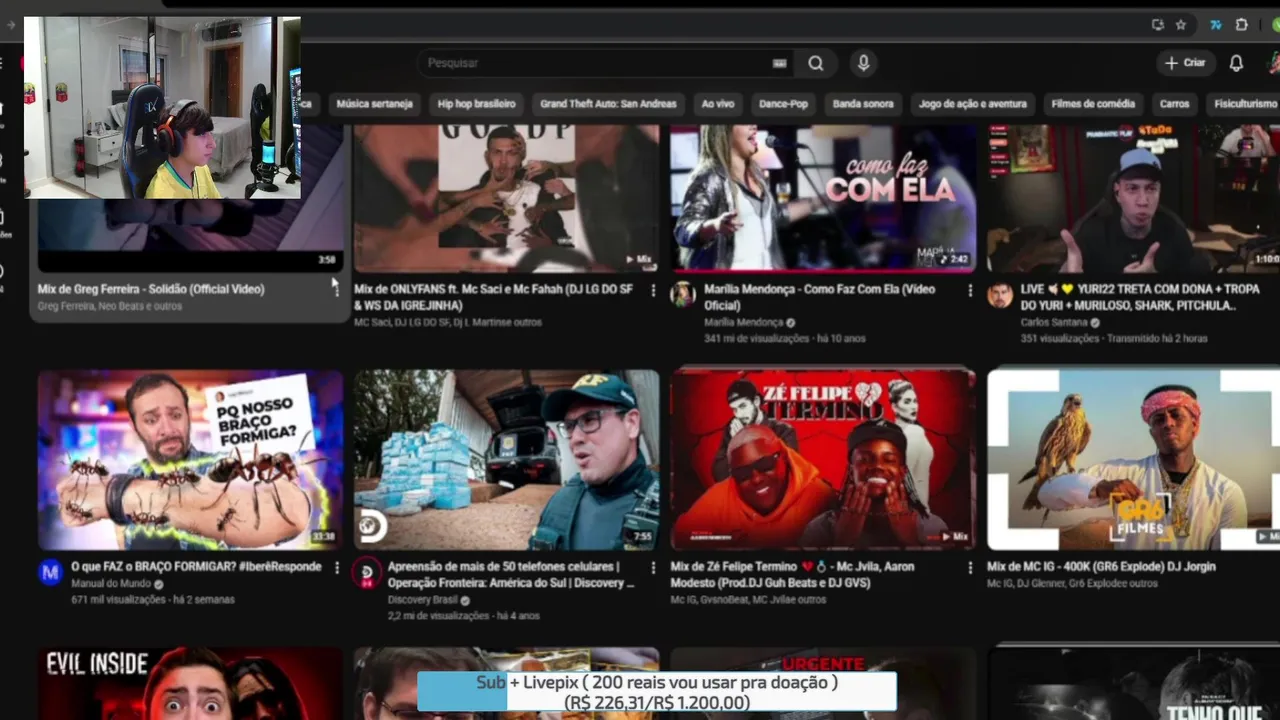Play the Como Faz Com Ela thumbnail
Viewport: 1280px width, 720px height.
tap(823, 198)
